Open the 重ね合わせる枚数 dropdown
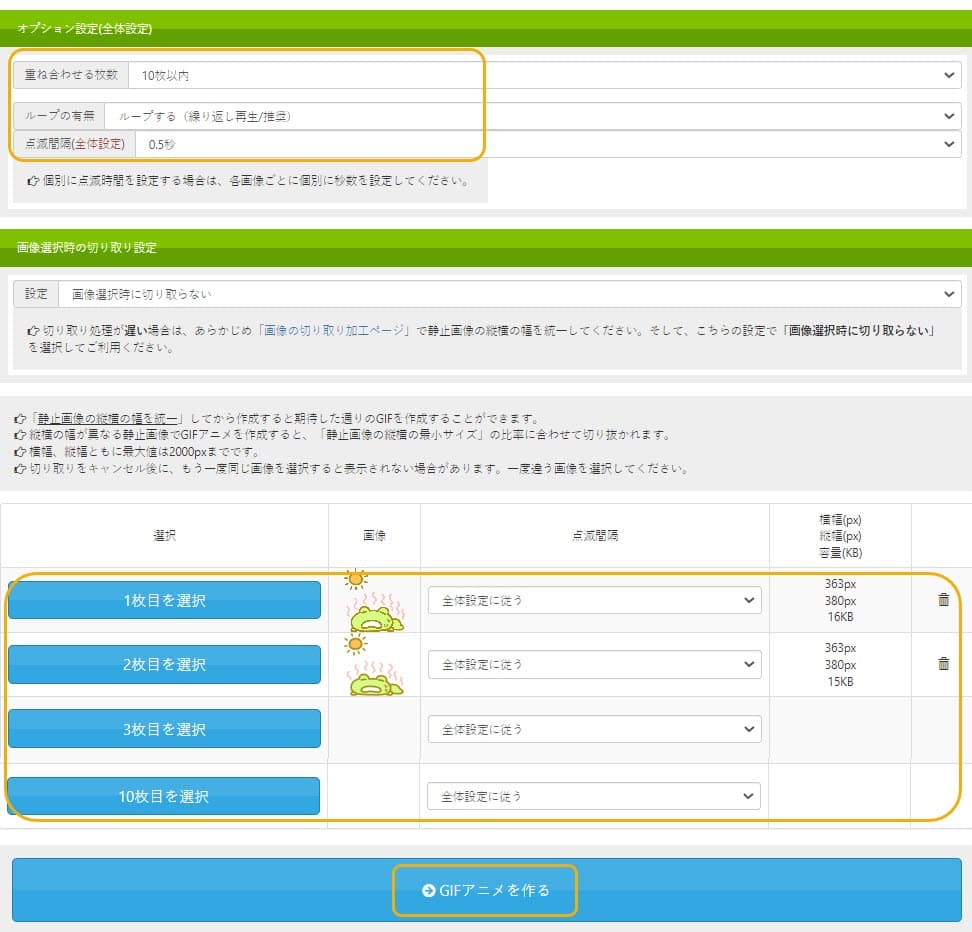 point(545,75)
